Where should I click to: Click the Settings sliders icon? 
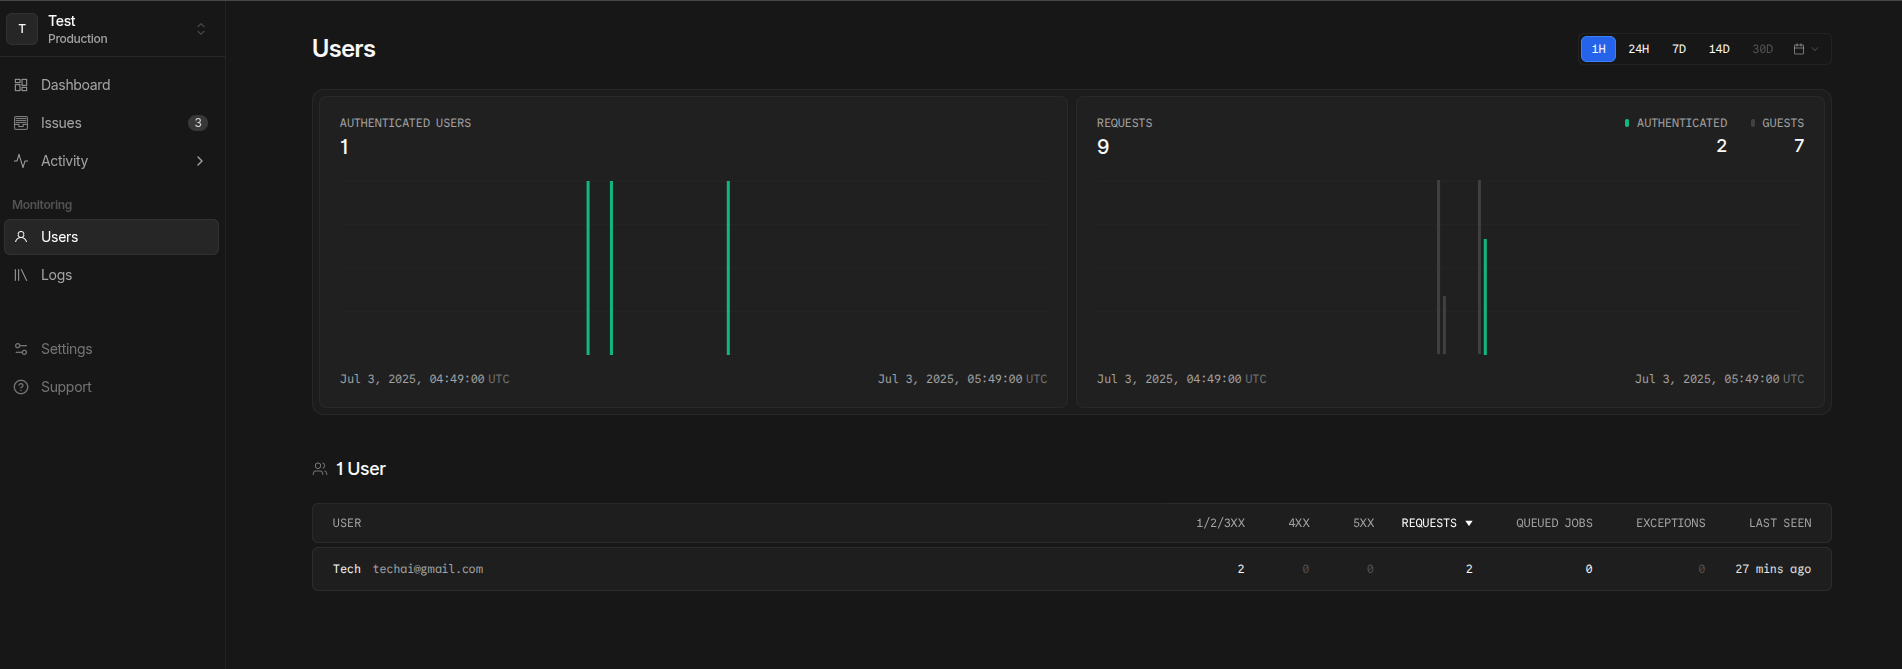pos(21,349)
